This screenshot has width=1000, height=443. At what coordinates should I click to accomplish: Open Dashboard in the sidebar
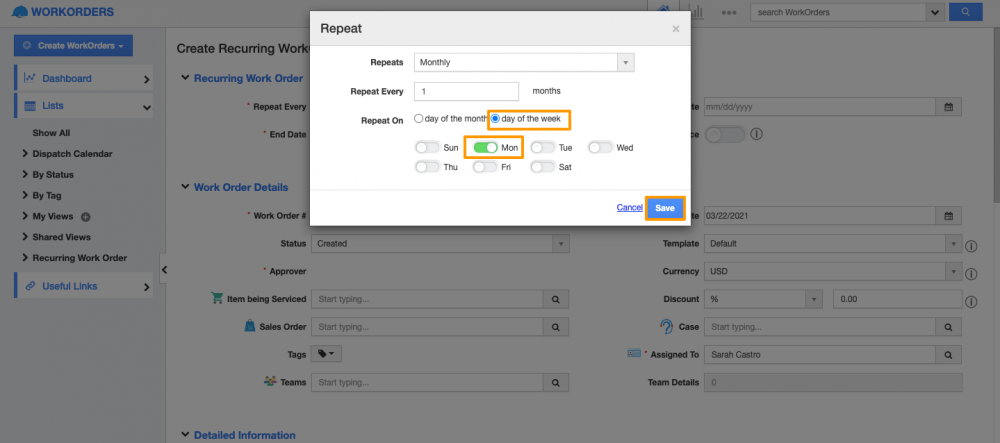click(67, 78)
